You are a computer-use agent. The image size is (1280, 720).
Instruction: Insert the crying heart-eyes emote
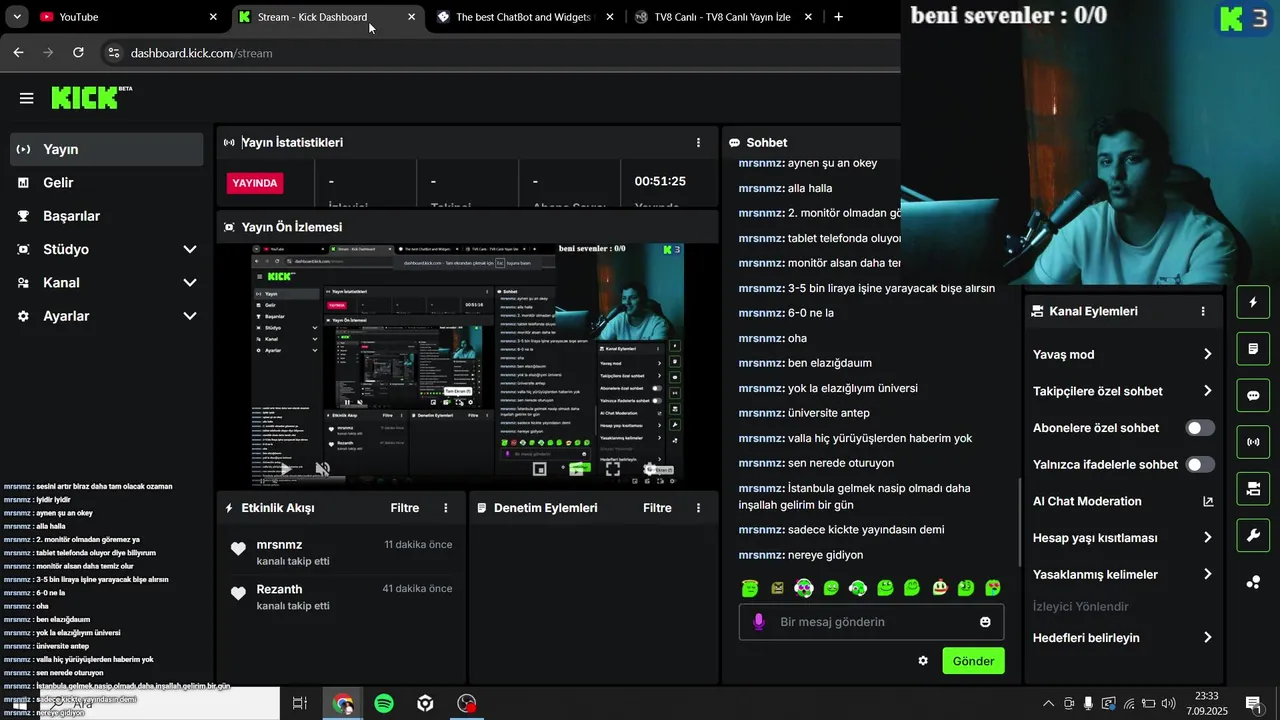[x=993, y=588]
